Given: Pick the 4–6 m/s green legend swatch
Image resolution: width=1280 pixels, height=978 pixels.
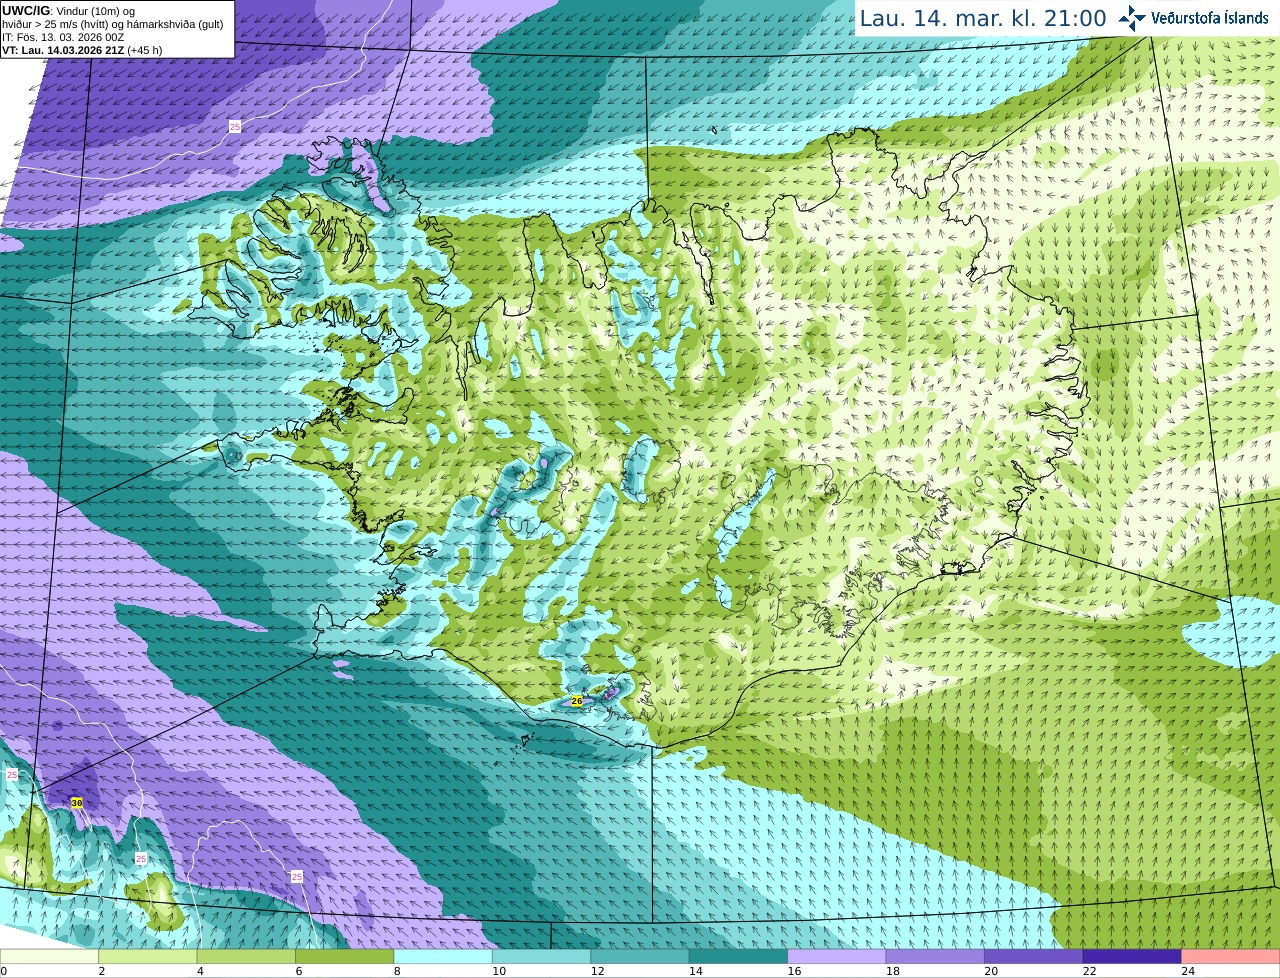Looking at the screenshot, I should tap(246, 956).
